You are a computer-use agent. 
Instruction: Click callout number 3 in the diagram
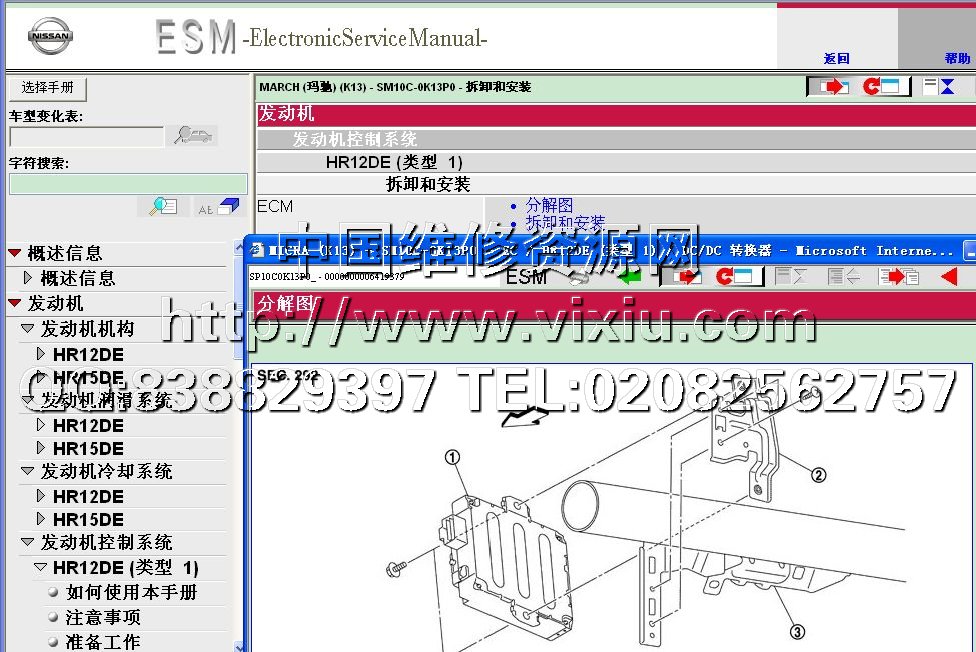pyautogui.click(x=797, y=632)
